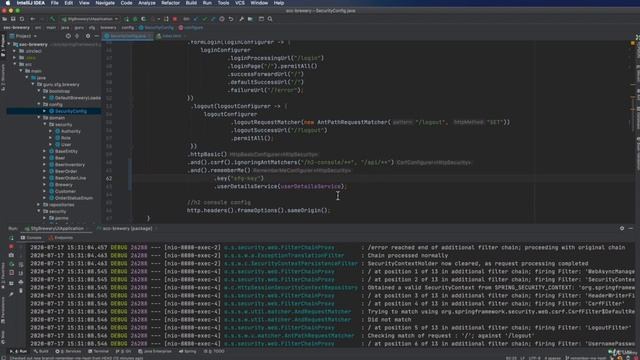Screen dimensions: 640x360
Task: Open the TODO tool window button
Action: point(214,351)
